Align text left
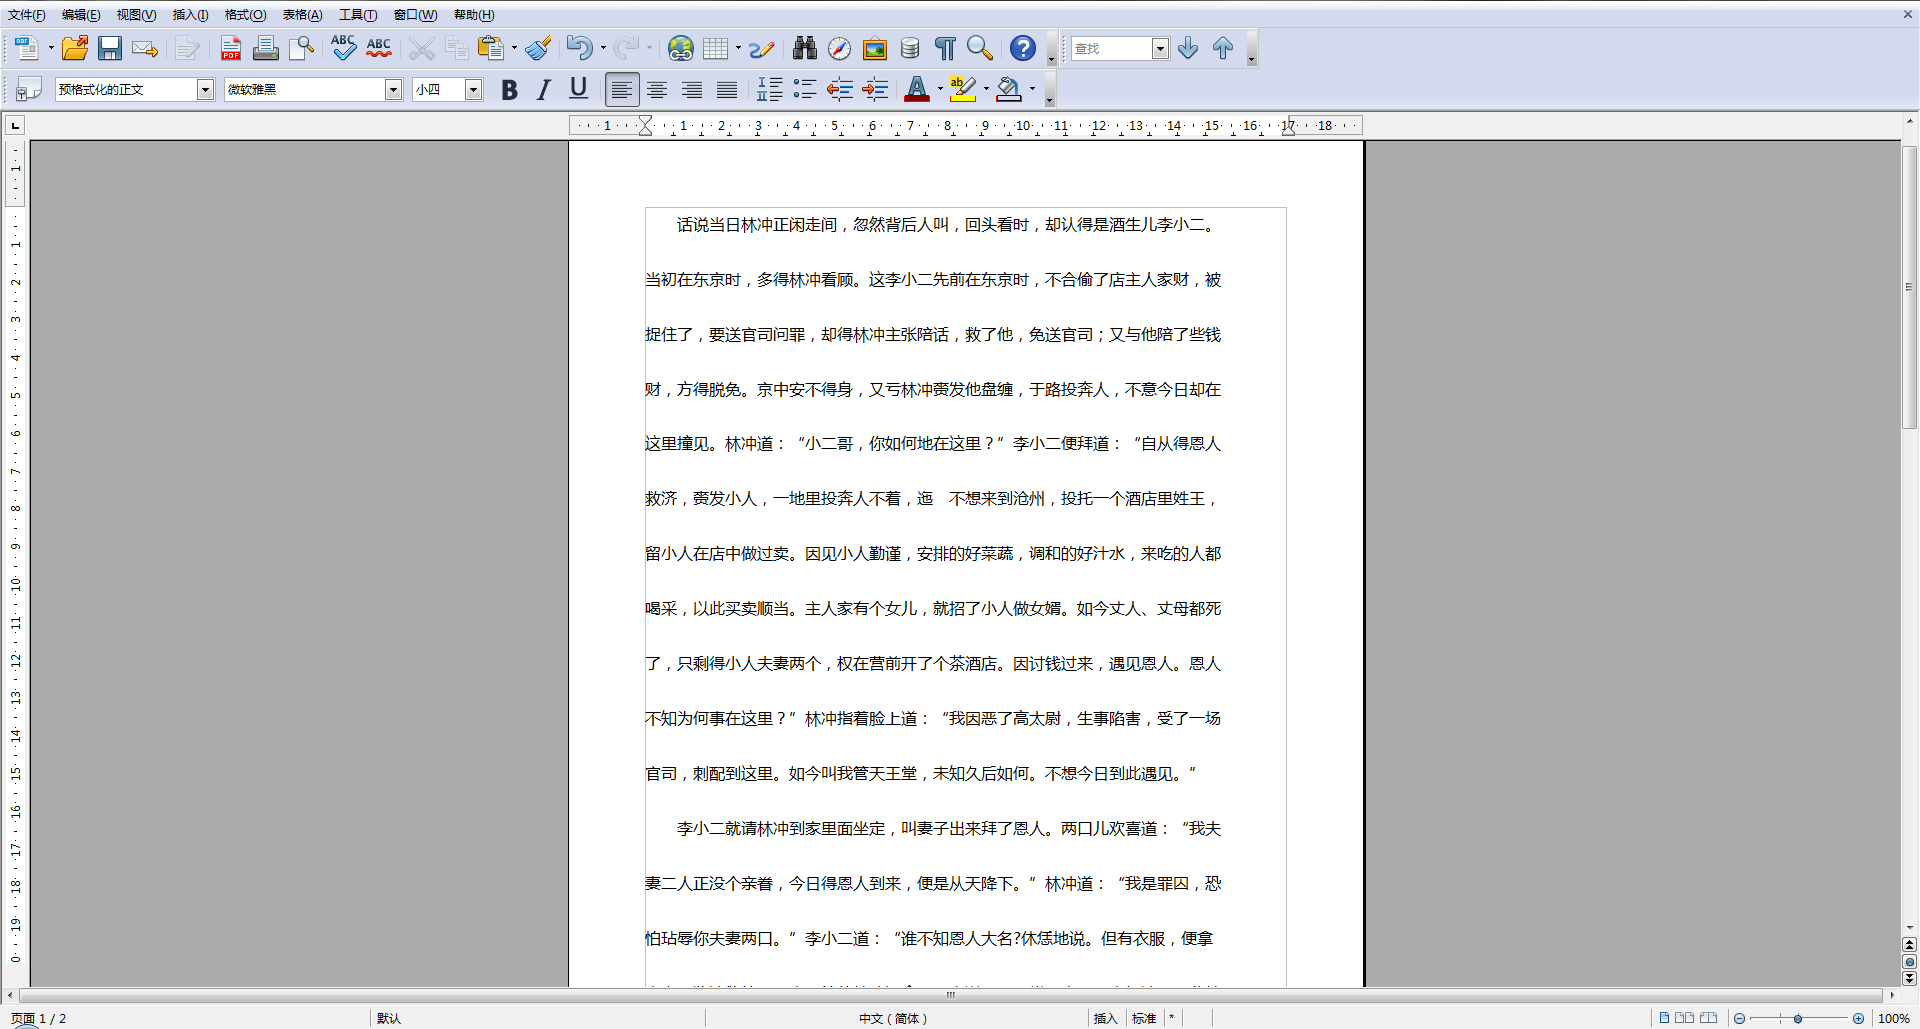 coord(622,90)
